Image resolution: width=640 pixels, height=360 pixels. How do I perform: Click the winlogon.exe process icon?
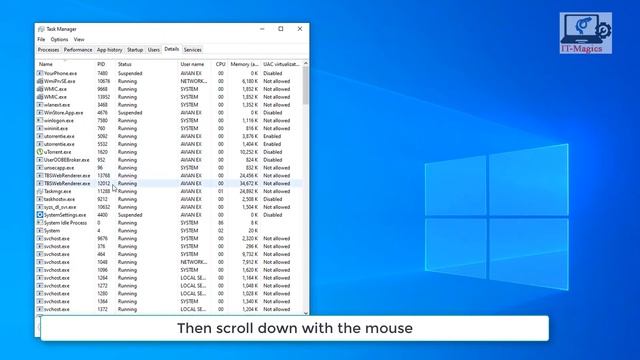pyautogui.click(x=40, y=120)
